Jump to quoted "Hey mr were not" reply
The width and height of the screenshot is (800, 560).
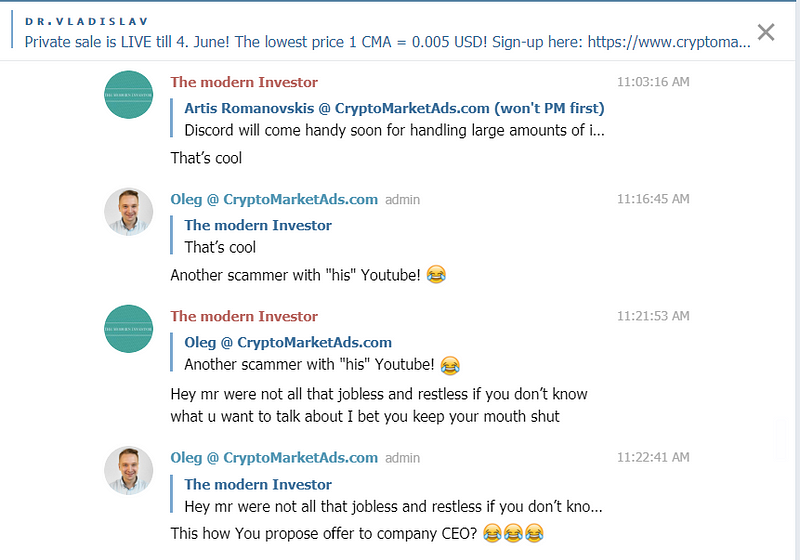[387, 495]
